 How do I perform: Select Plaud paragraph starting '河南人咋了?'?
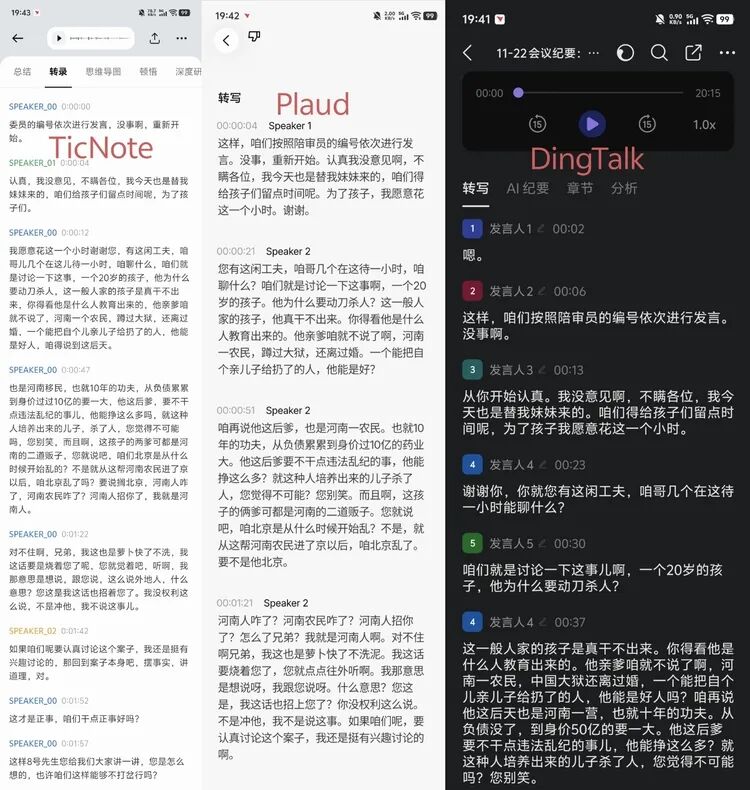pyautogui.click(x=321, y=688)
